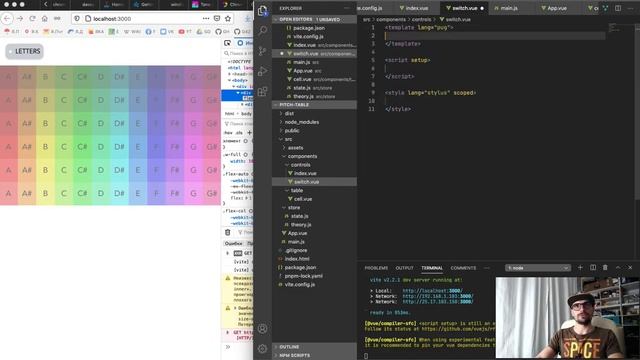Click the top-row green C# cell
The height and width of the screenshot is (360, 640).
tap(82, 77)
